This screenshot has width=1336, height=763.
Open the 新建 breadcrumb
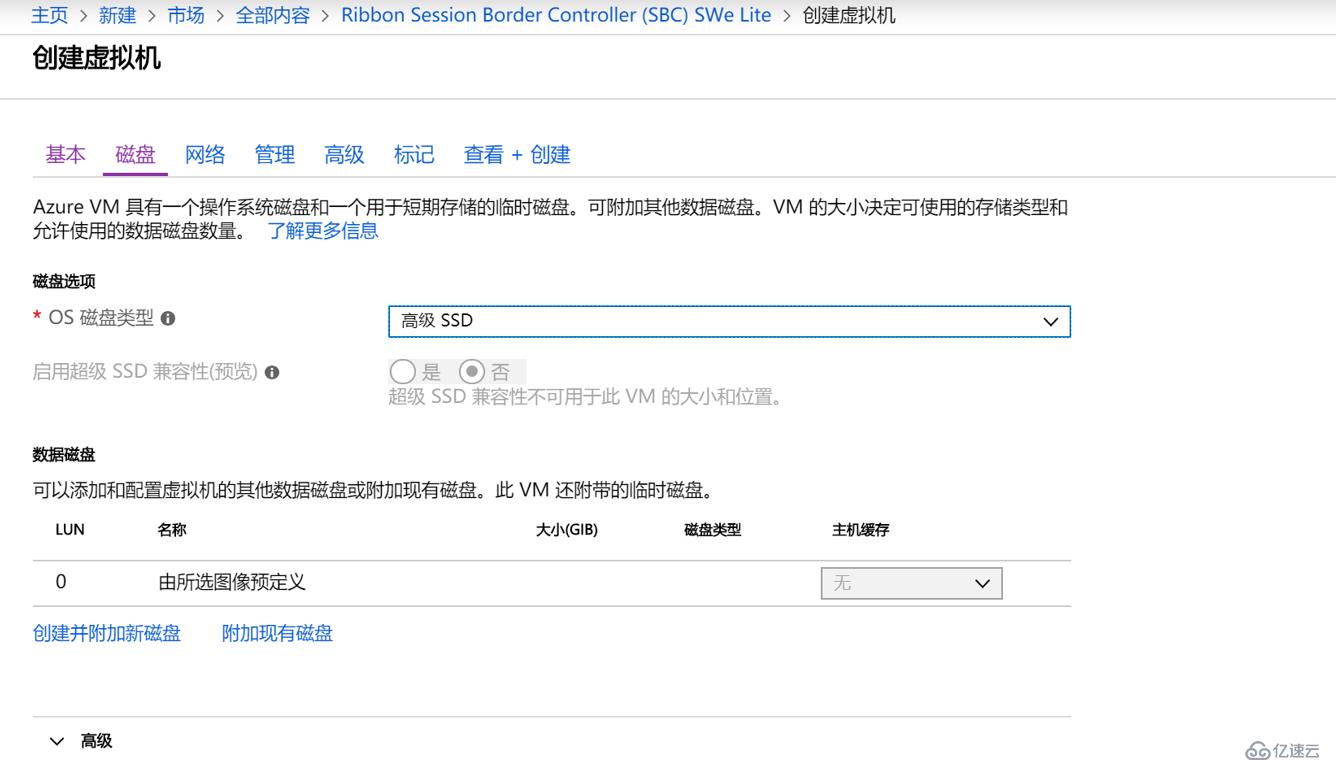[117, 15]
